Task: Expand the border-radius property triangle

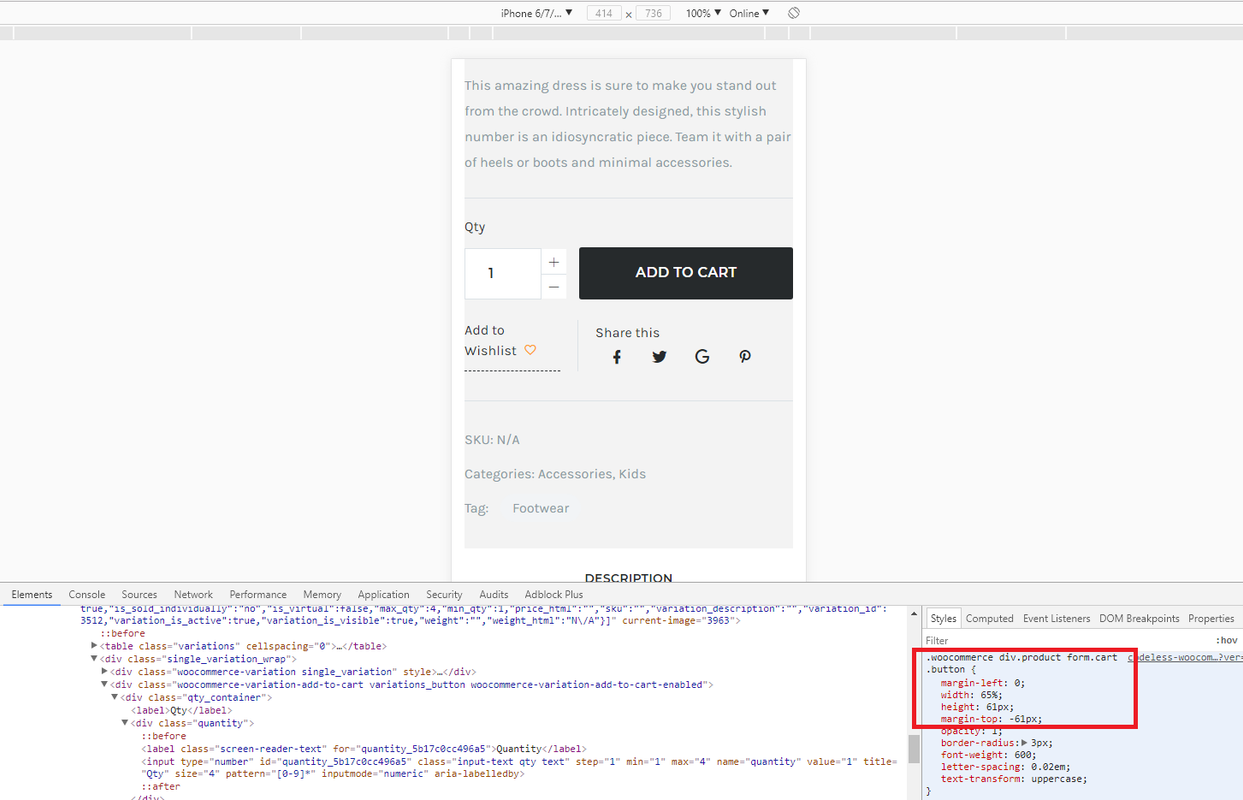Action: pos(1023,743)
